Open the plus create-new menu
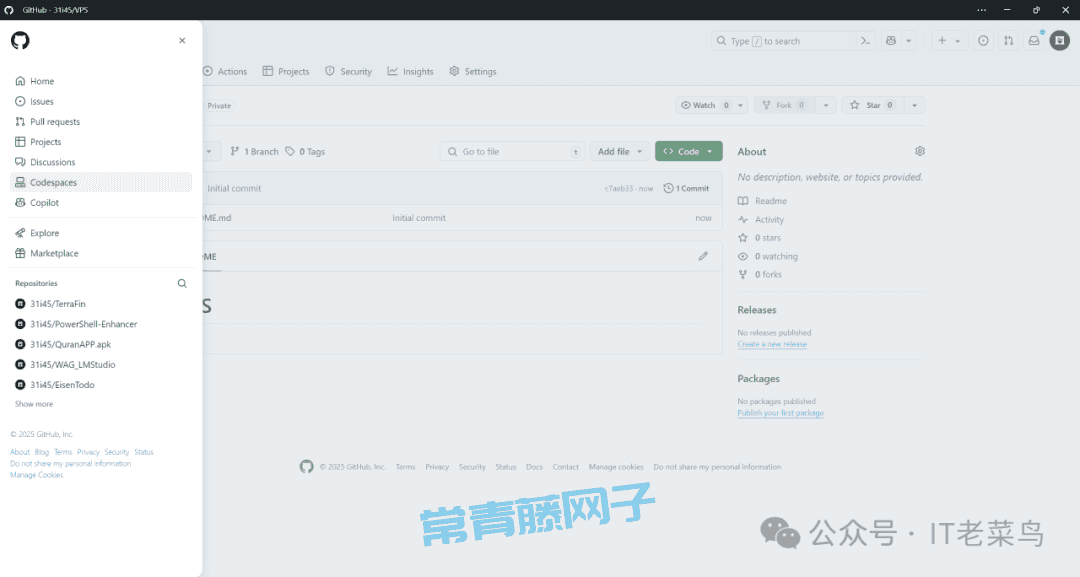This screenshot has height=577, width=1080. tap(949, 41)
